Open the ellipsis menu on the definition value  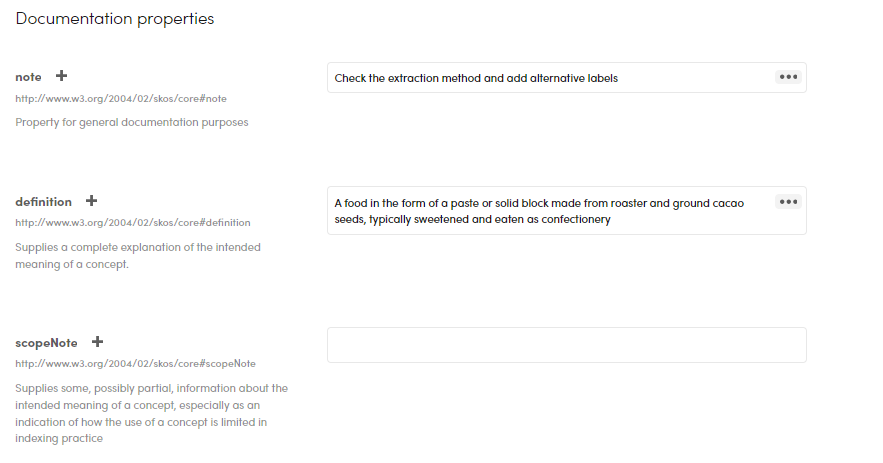click(788, 201)
